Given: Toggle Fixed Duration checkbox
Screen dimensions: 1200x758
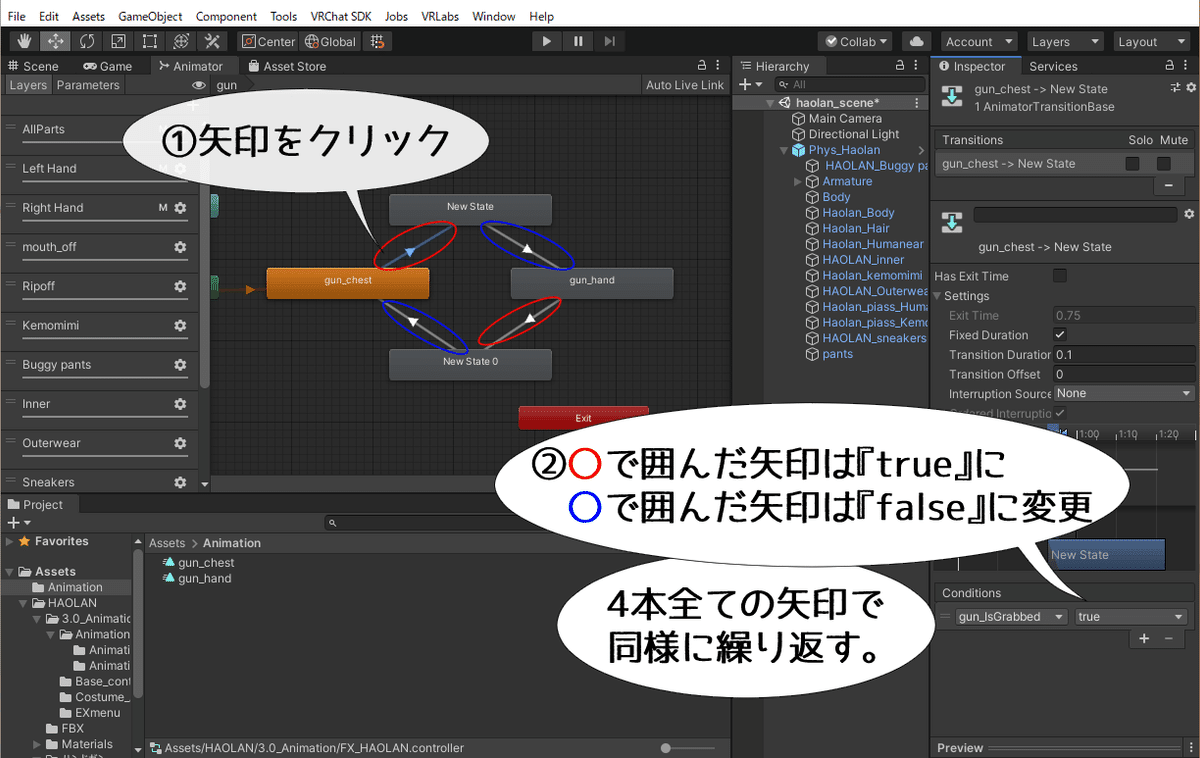Looking at the screenshot, I should 1060,335.
